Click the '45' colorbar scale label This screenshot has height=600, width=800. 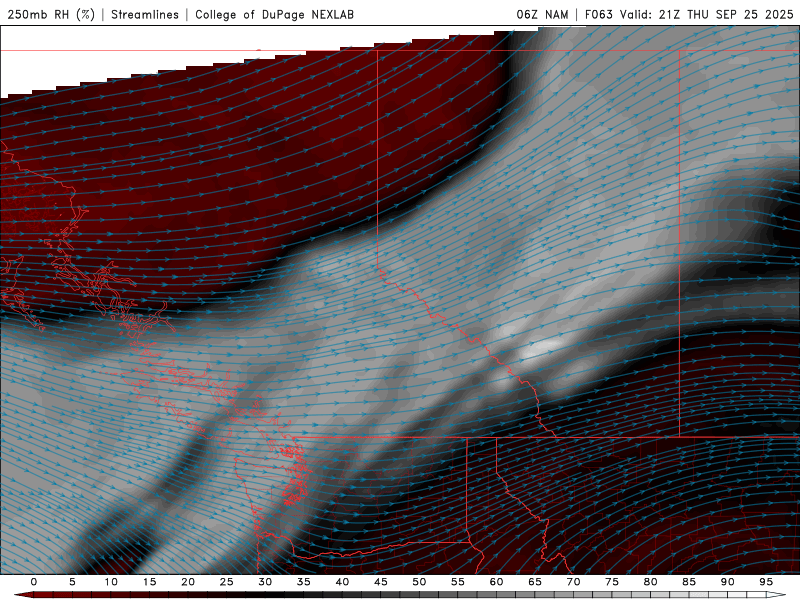[x=381, y=582]
